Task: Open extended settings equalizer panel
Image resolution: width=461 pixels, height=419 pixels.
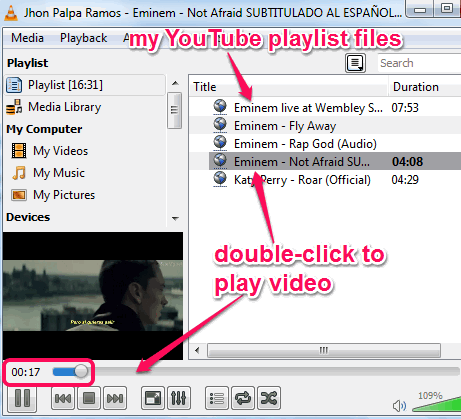Action: 179,398
